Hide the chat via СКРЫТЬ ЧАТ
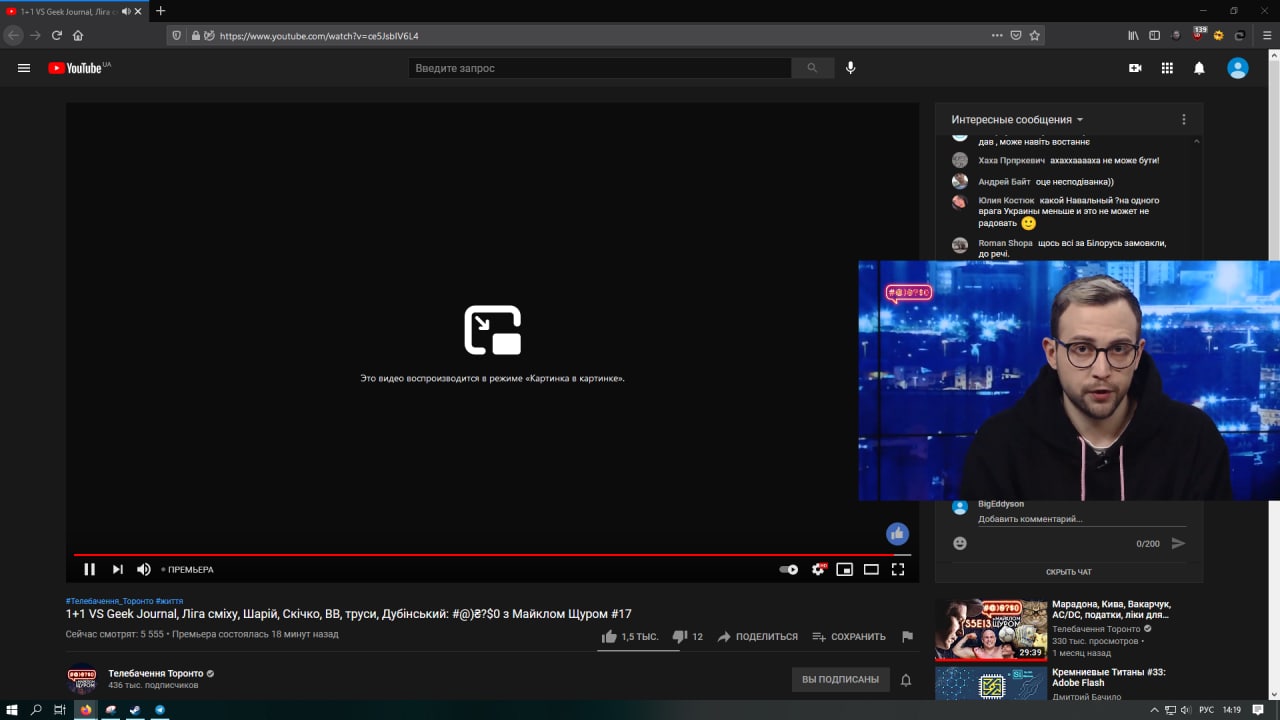This screenshot has width=1280, height=720. pos(1069,572)
